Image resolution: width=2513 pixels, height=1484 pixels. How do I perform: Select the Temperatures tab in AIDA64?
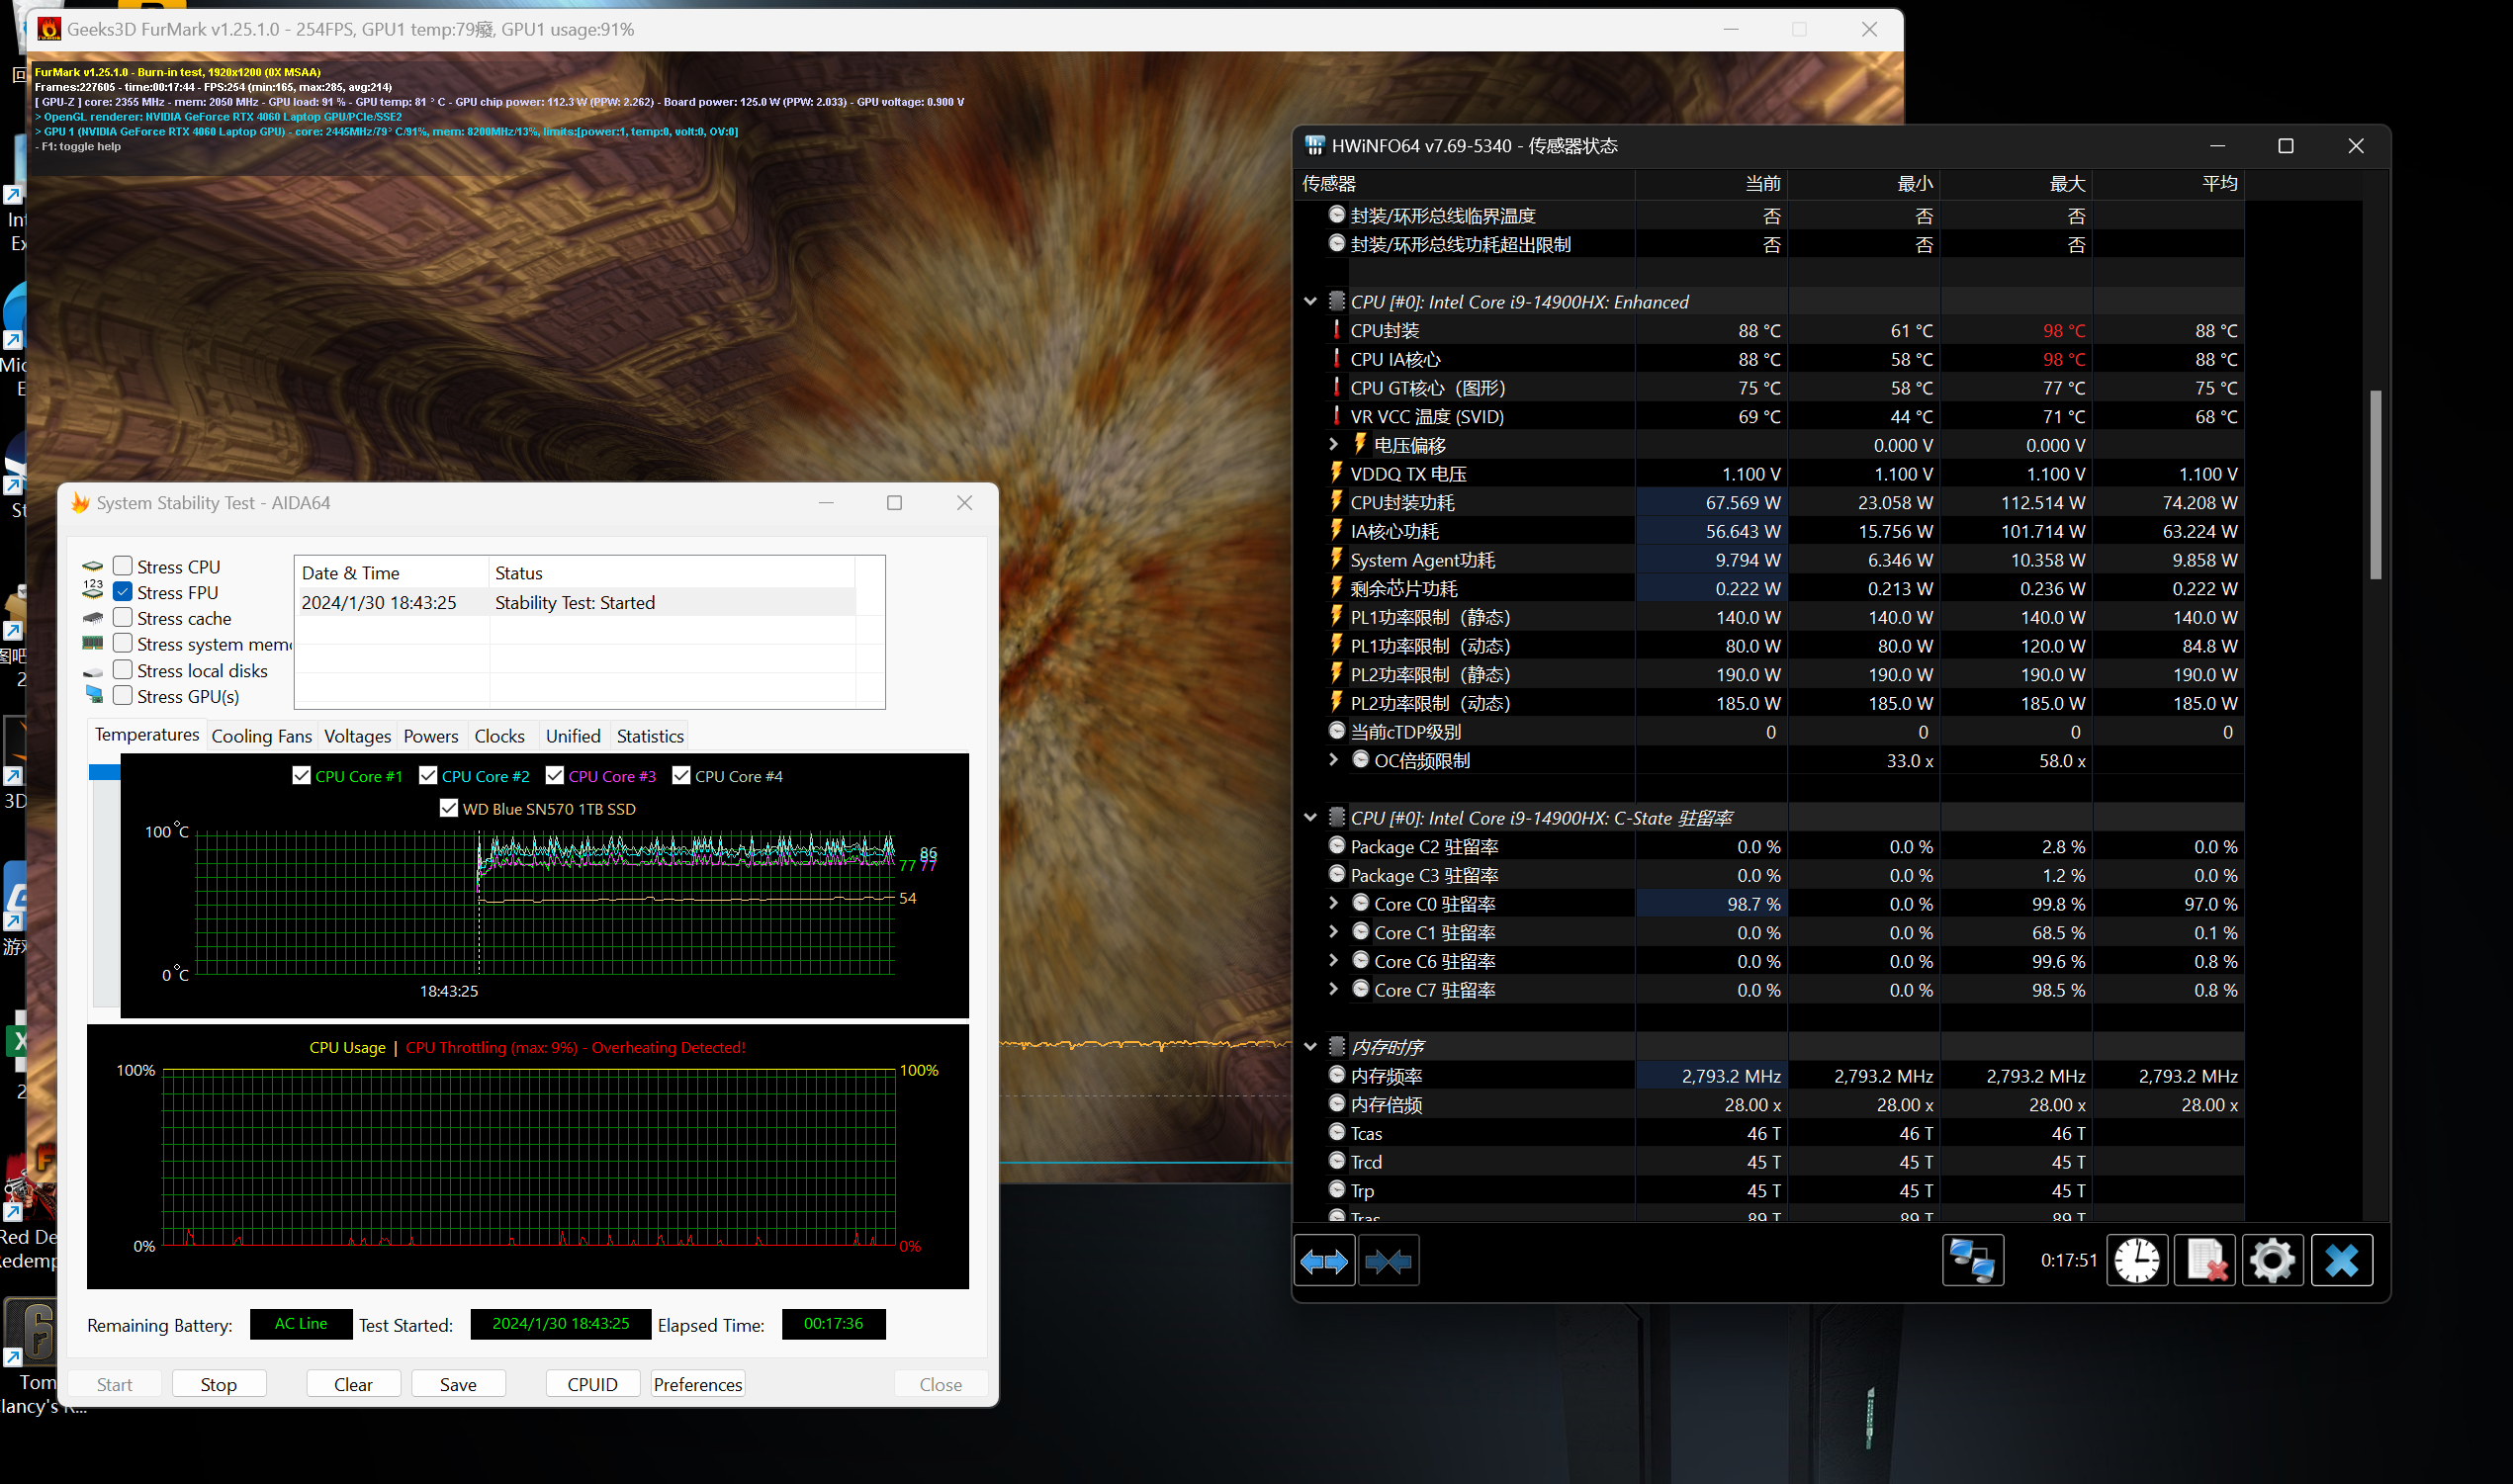tap(145, 735)
